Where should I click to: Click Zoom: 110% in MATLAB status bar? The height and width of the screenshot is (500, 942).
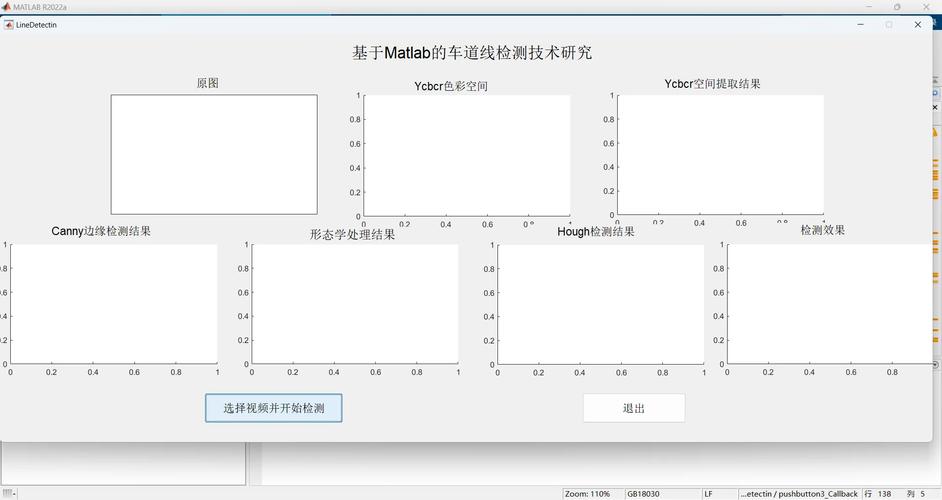point(587,494)
